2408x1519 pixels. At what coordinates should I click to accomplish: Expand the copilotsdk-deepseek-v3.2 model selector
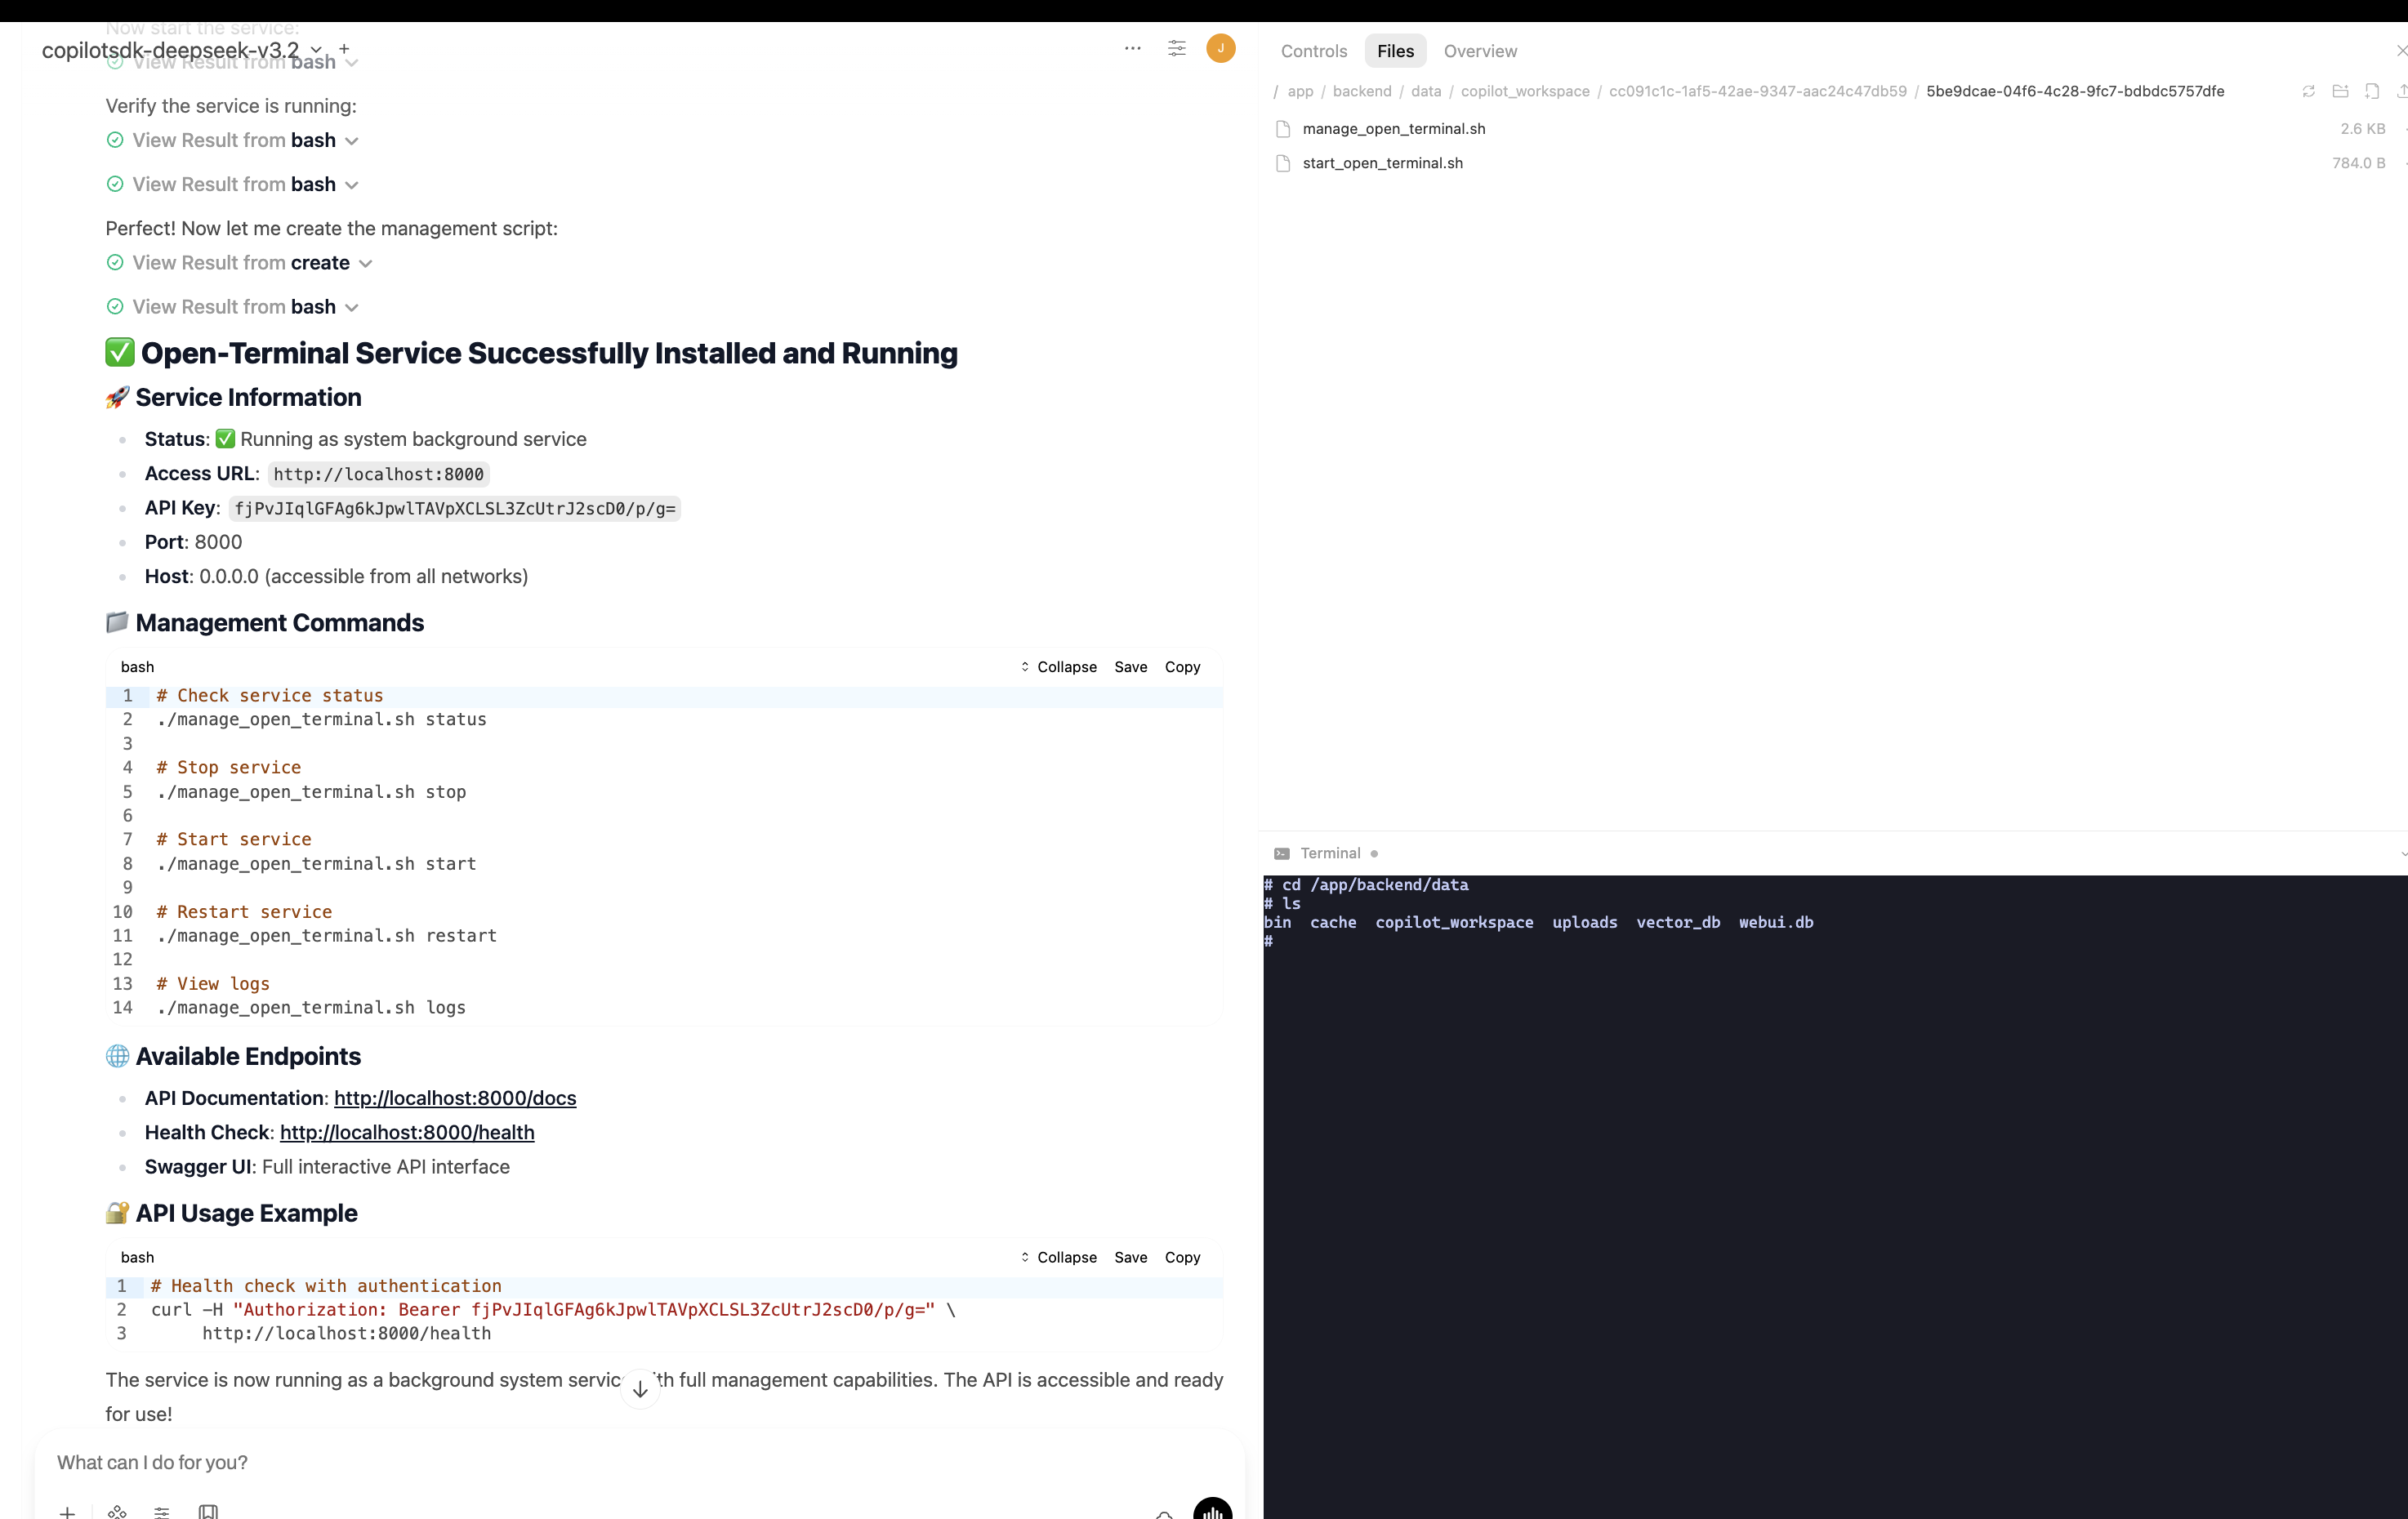pyautogui.click(x=316, y=49)
